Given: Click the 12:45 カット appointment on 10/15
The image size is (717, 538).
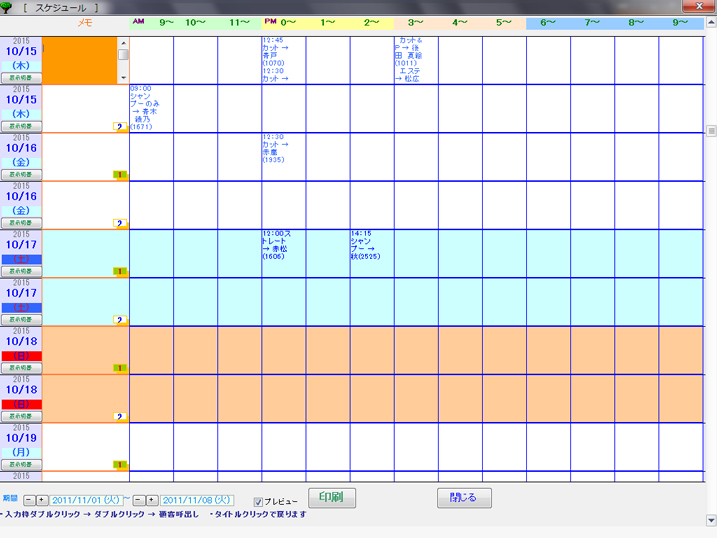Looking at the screenshot, I should 275,52.
